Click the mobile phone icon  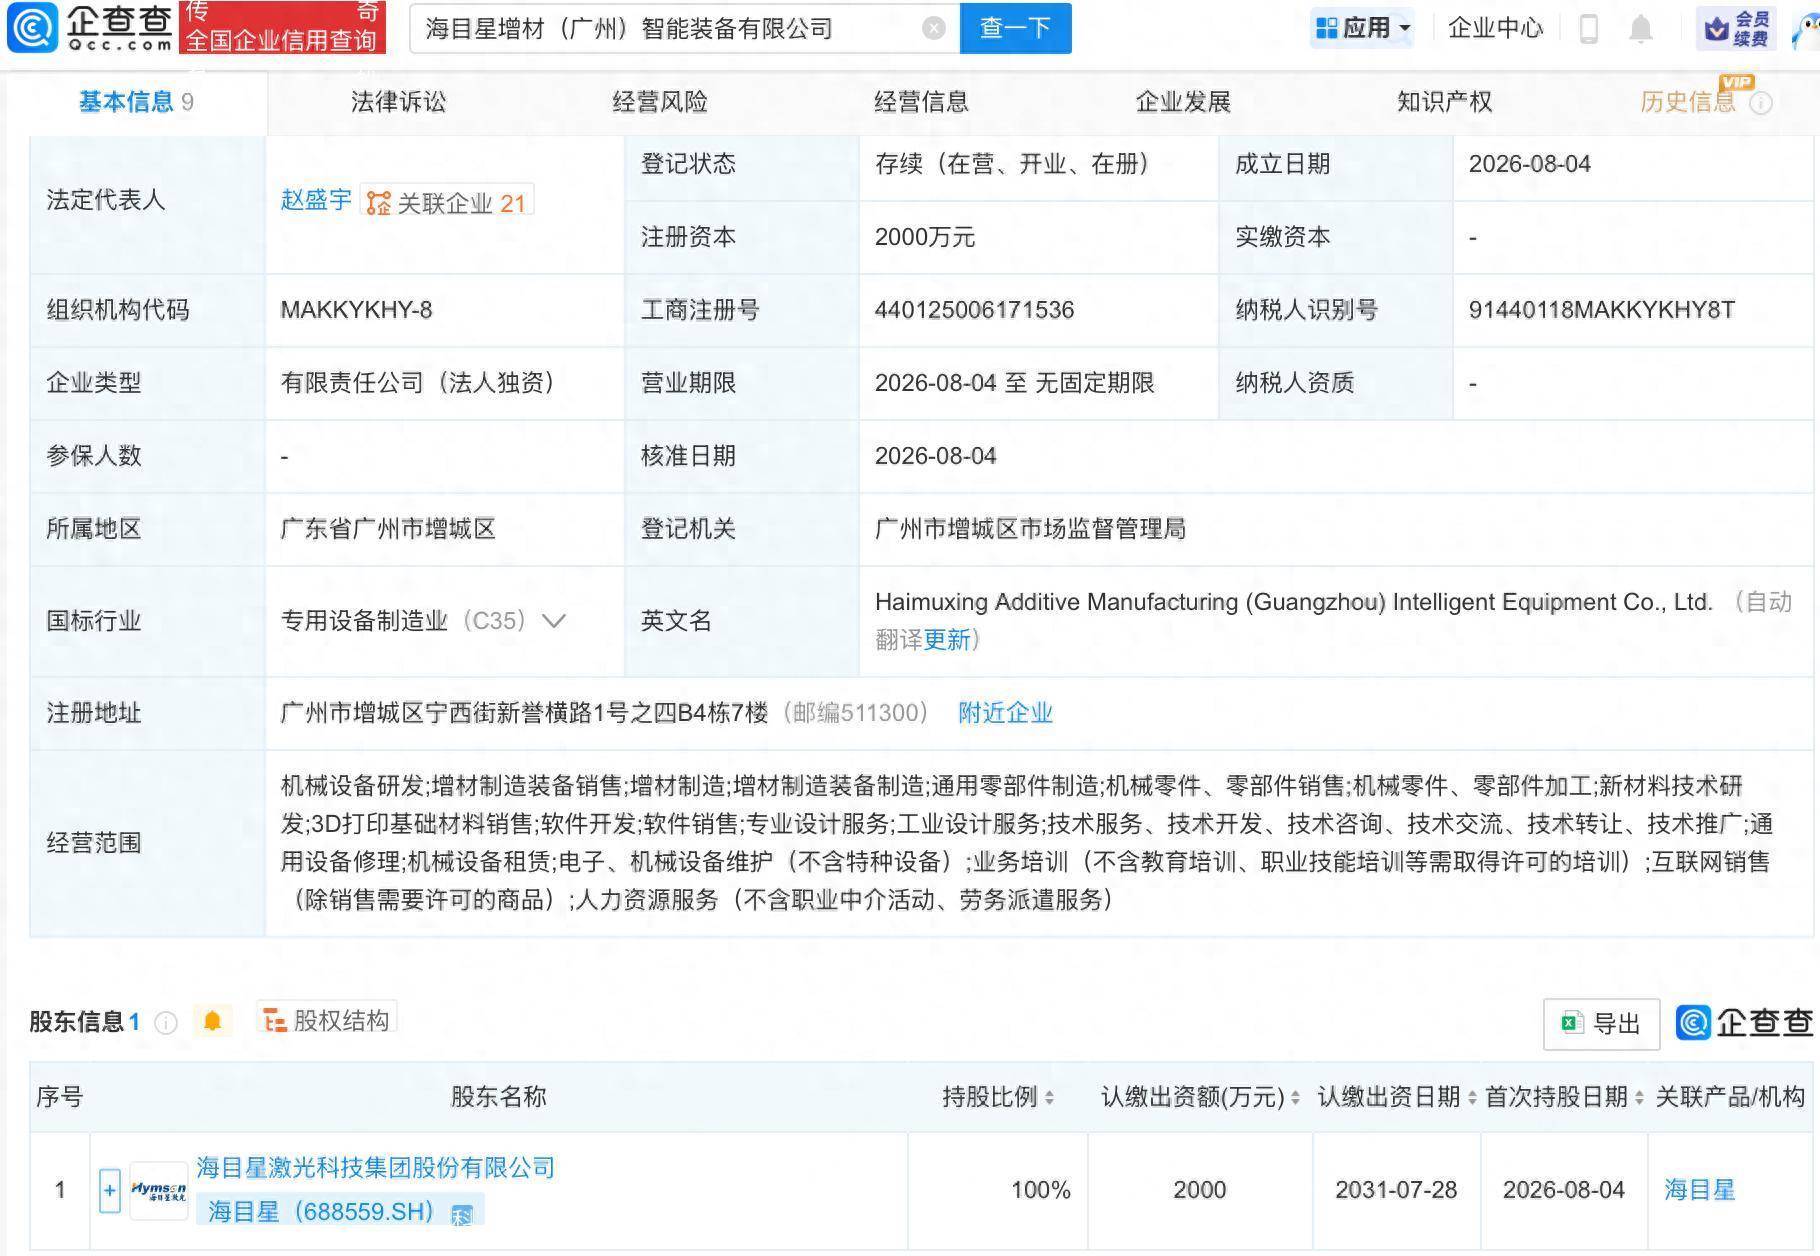pyautogui.click(x=1588, y=29)
